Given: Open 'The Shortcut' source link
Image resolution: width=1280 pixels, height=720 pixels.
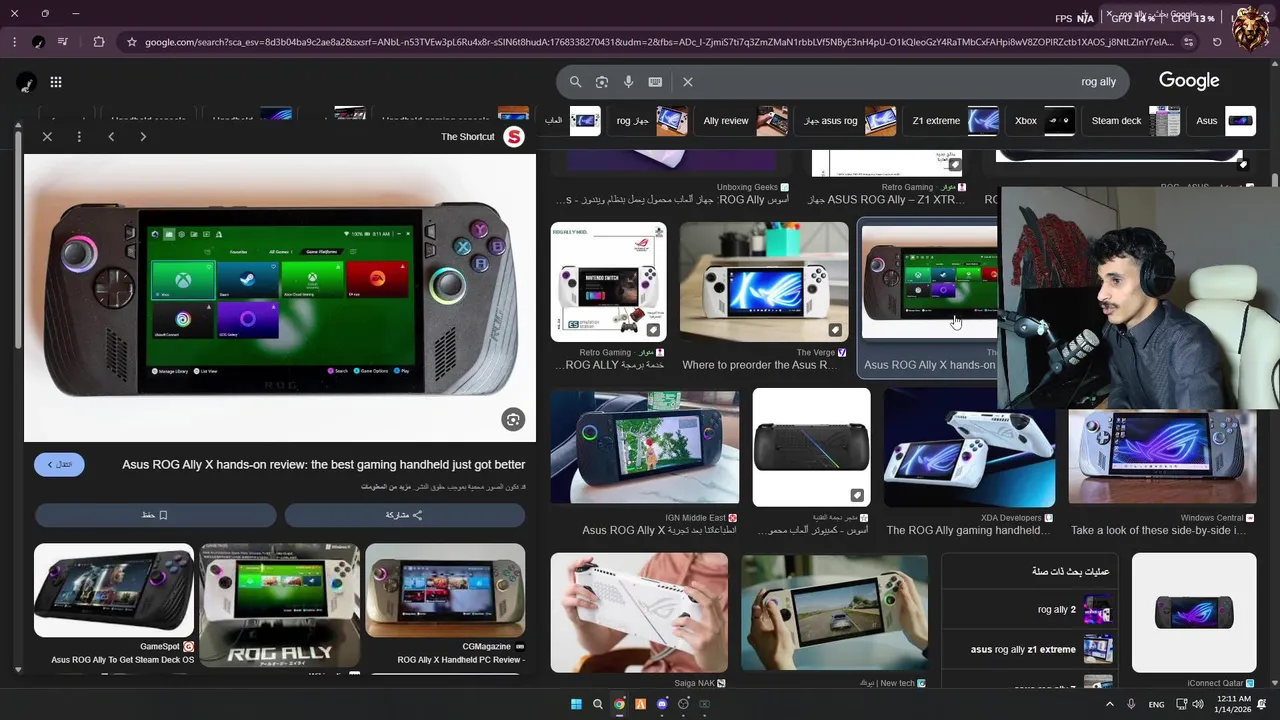Looking at the screenshot, I should [467, 137].
